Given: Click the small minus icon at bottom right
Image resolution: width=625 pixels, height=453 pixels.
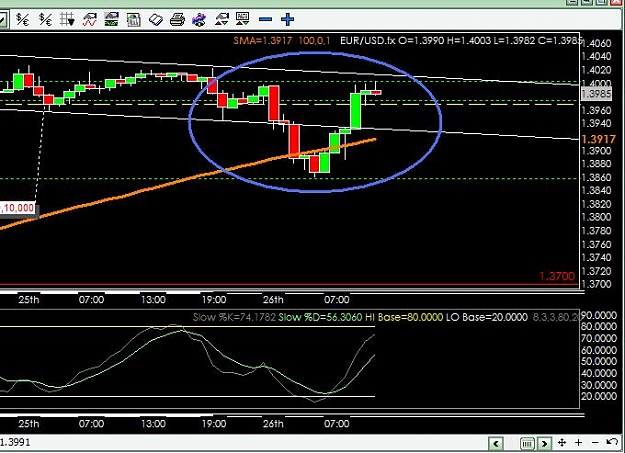Looking at the screenshot, I should coord(595,443).
